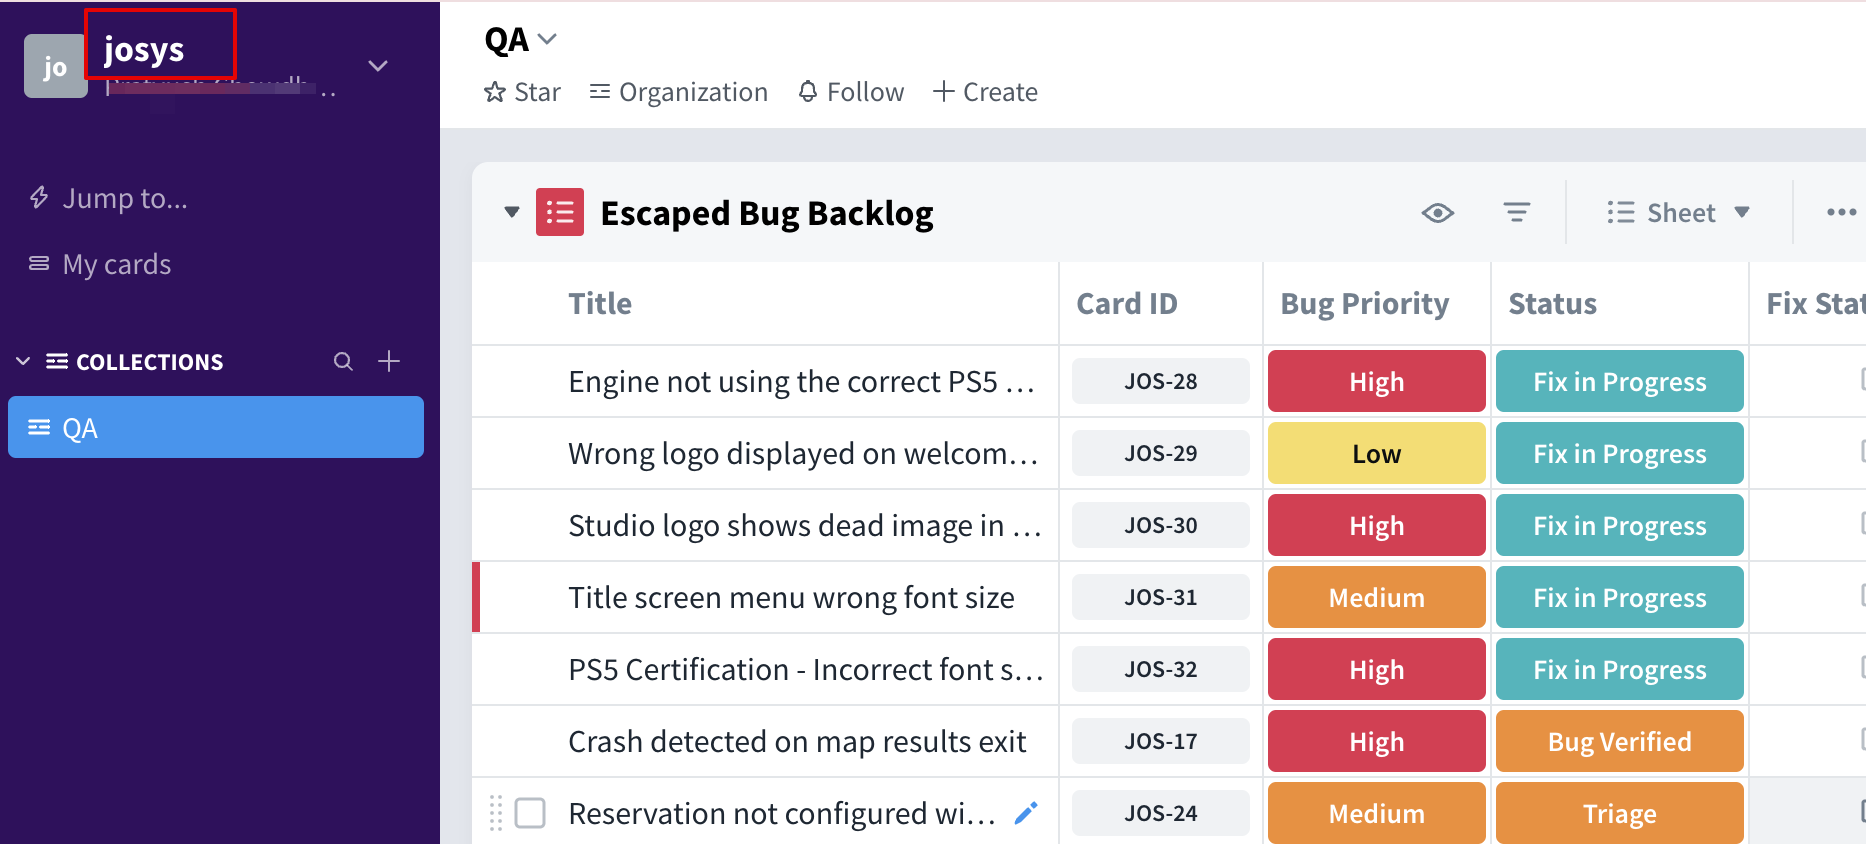Open the Sheet view dropdown
Viewport: 1866px width, 844px height.
point(1679,212)
